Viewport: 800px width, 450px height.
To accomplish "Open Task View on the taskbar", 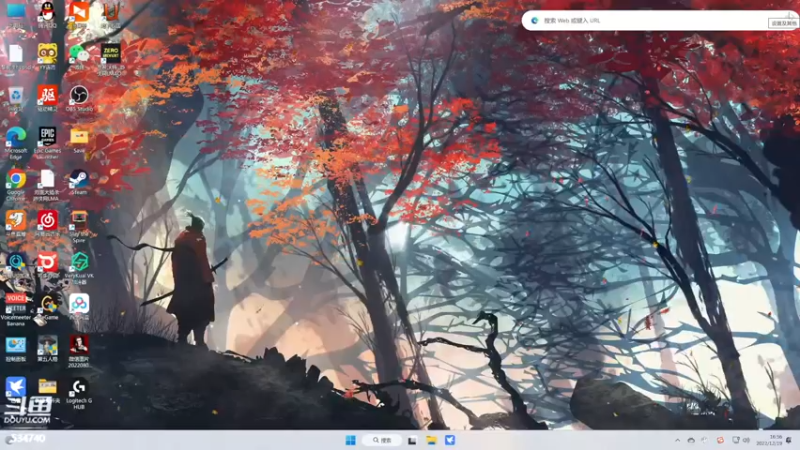I will pyautogui.click(x=412, y=440).
